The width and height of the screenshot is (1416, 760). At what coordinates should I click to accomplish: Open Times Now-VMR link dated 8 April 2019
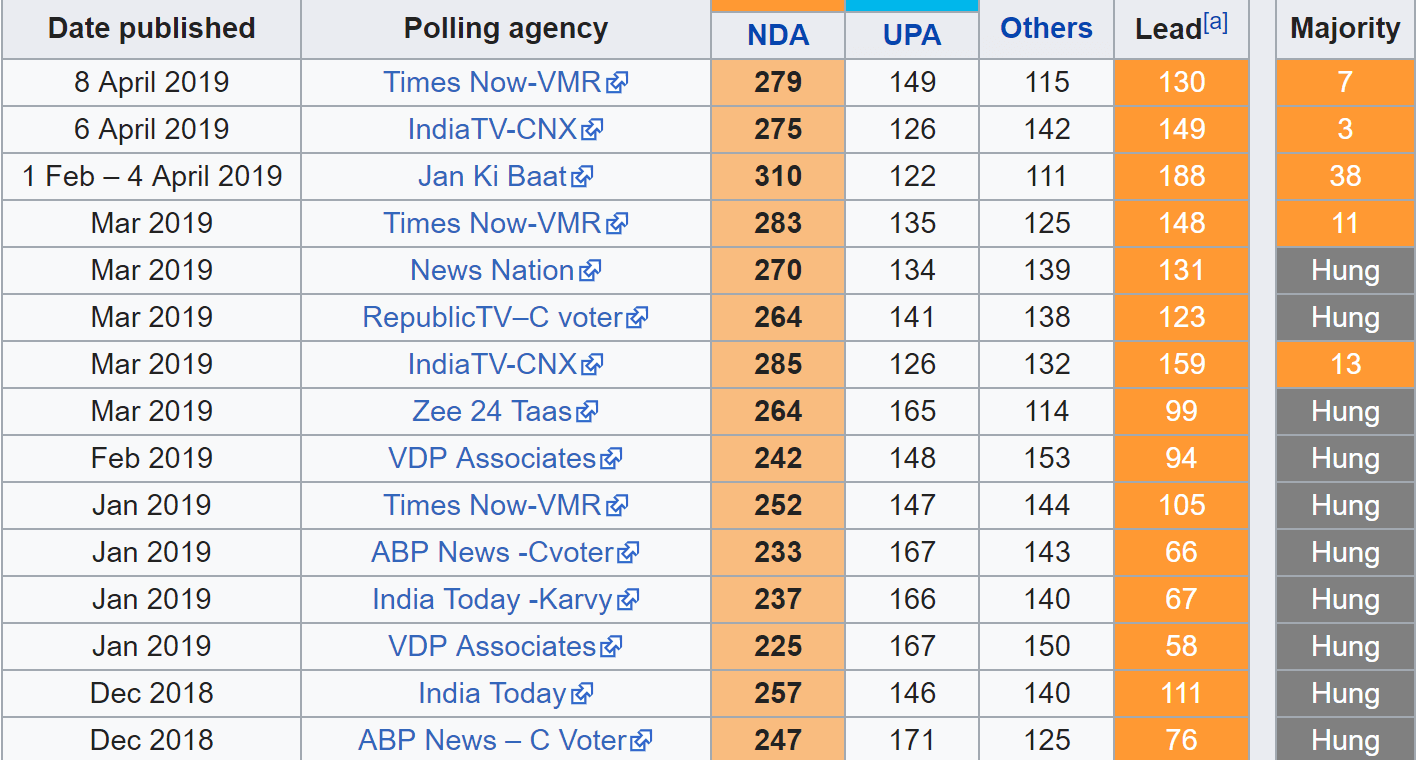click(492, 82)
